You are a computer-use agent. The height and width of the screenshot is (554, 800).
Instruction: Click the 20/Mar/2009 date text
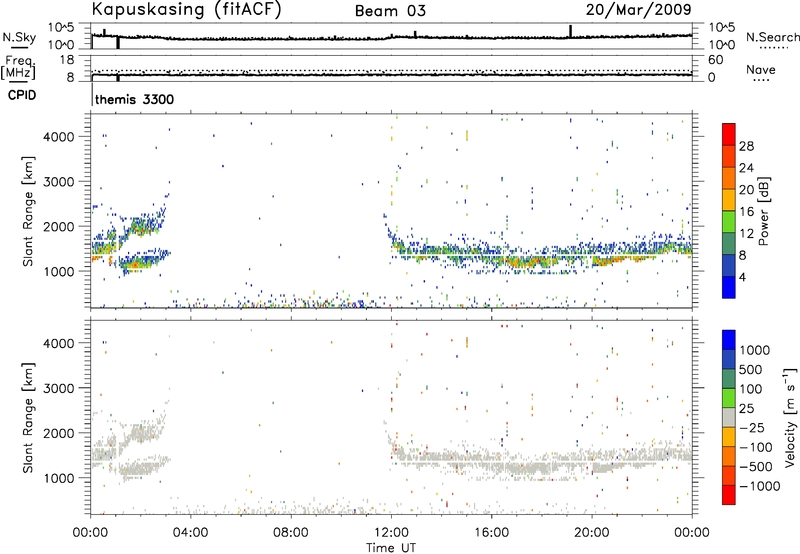pyautogui.click(x=638, y=9)
